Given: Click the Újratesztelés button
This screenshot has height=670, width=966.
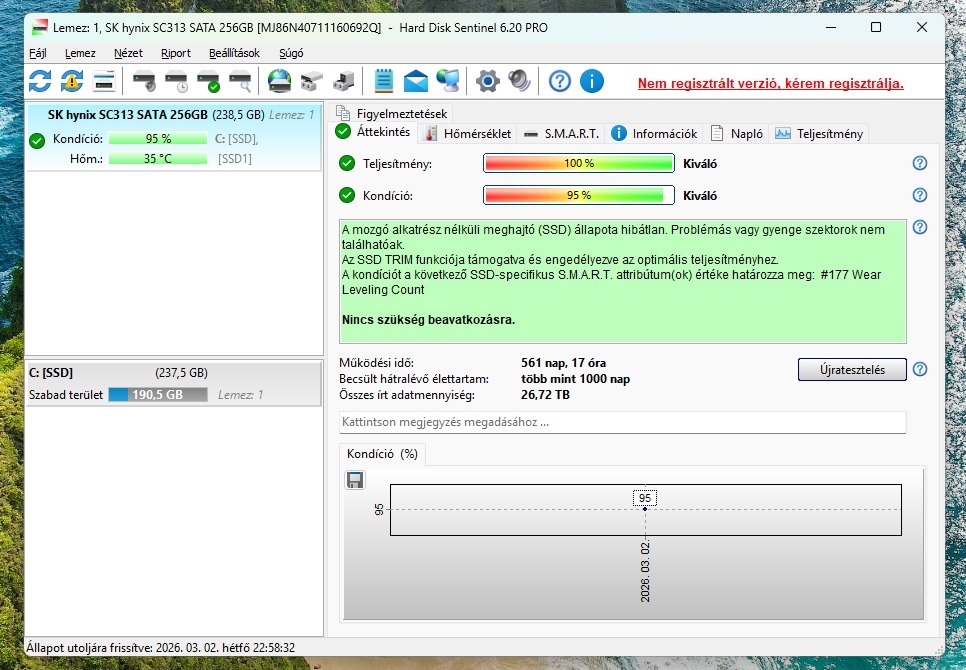Looking at the screenshot, I should tap(852, 369).
